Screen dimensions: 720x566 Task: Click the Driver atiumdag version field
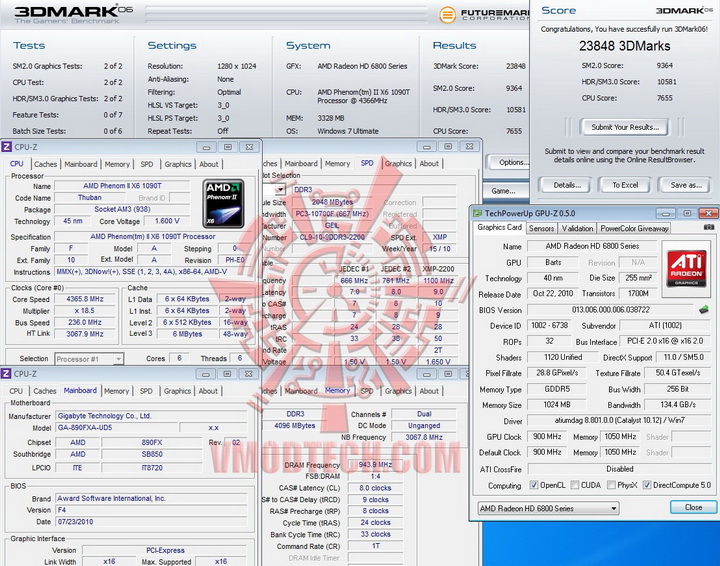pyautogui.click(x=619, y=420)
